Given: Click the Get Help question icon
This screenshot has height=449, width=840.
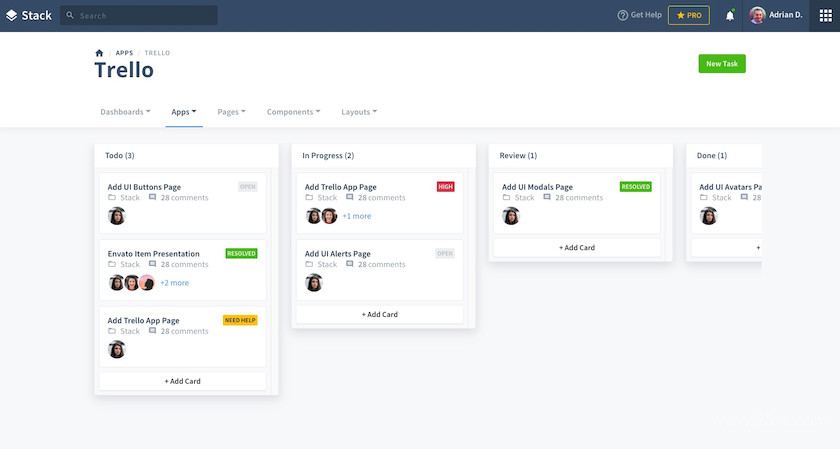Looking at the screenshot, I should click(x=622, y=16).
